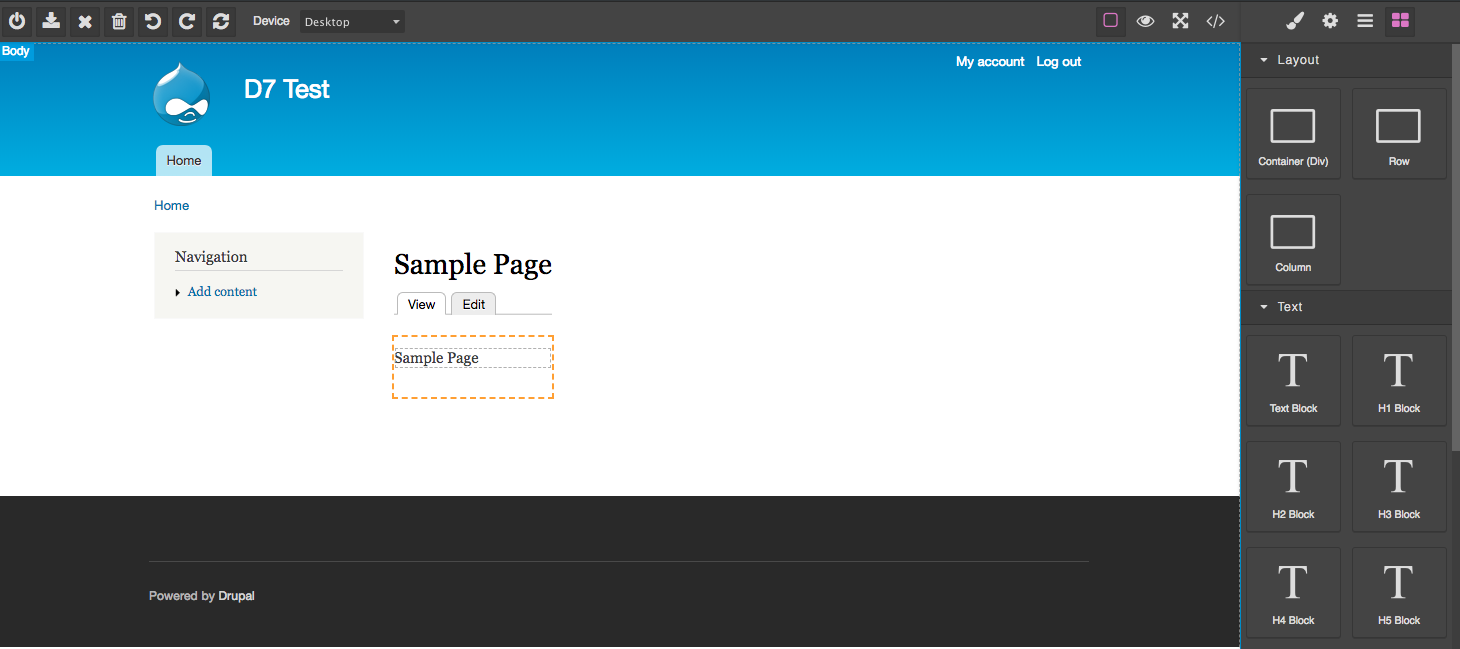Collapse the Layout section
1460x649 pixels.
[x=1263, y=59]
